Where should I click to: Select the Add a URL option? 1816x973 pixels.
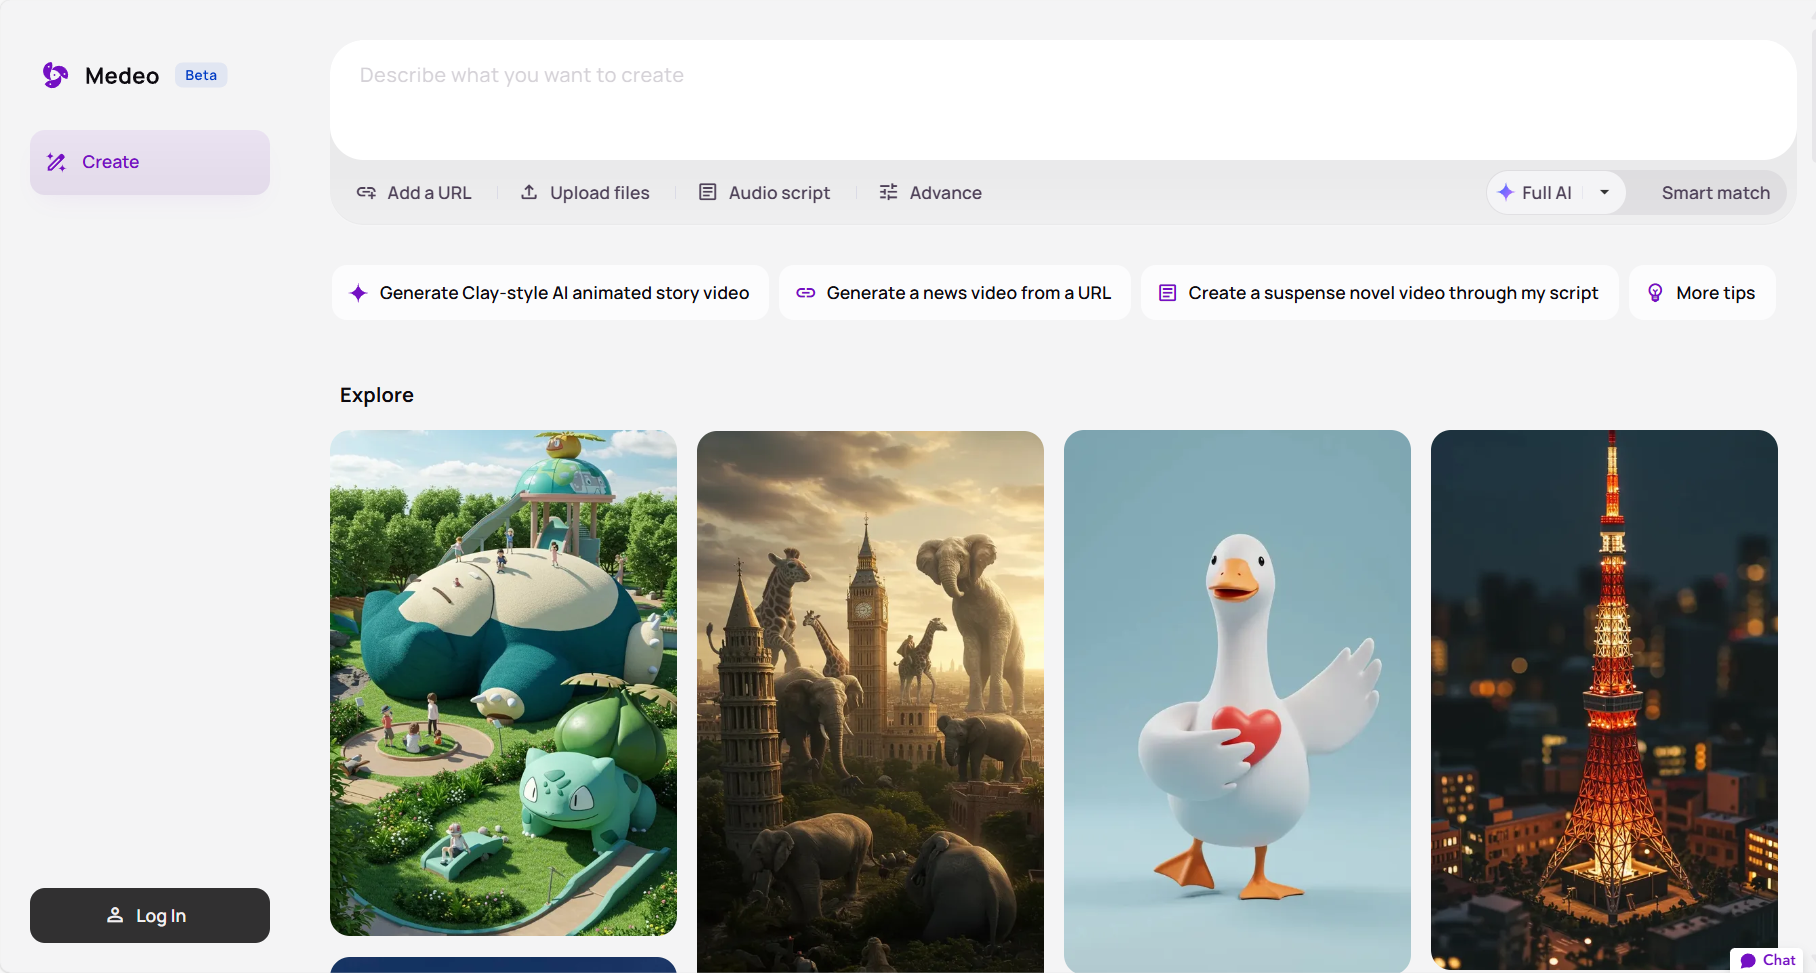[x=414, y=192]
